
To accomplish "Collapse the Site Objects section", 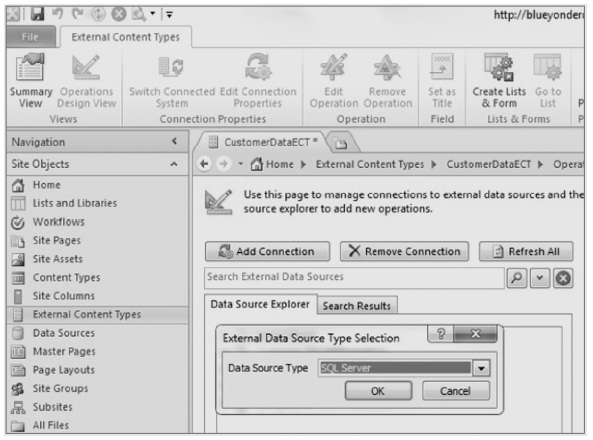I will click(x=174, y=164).
